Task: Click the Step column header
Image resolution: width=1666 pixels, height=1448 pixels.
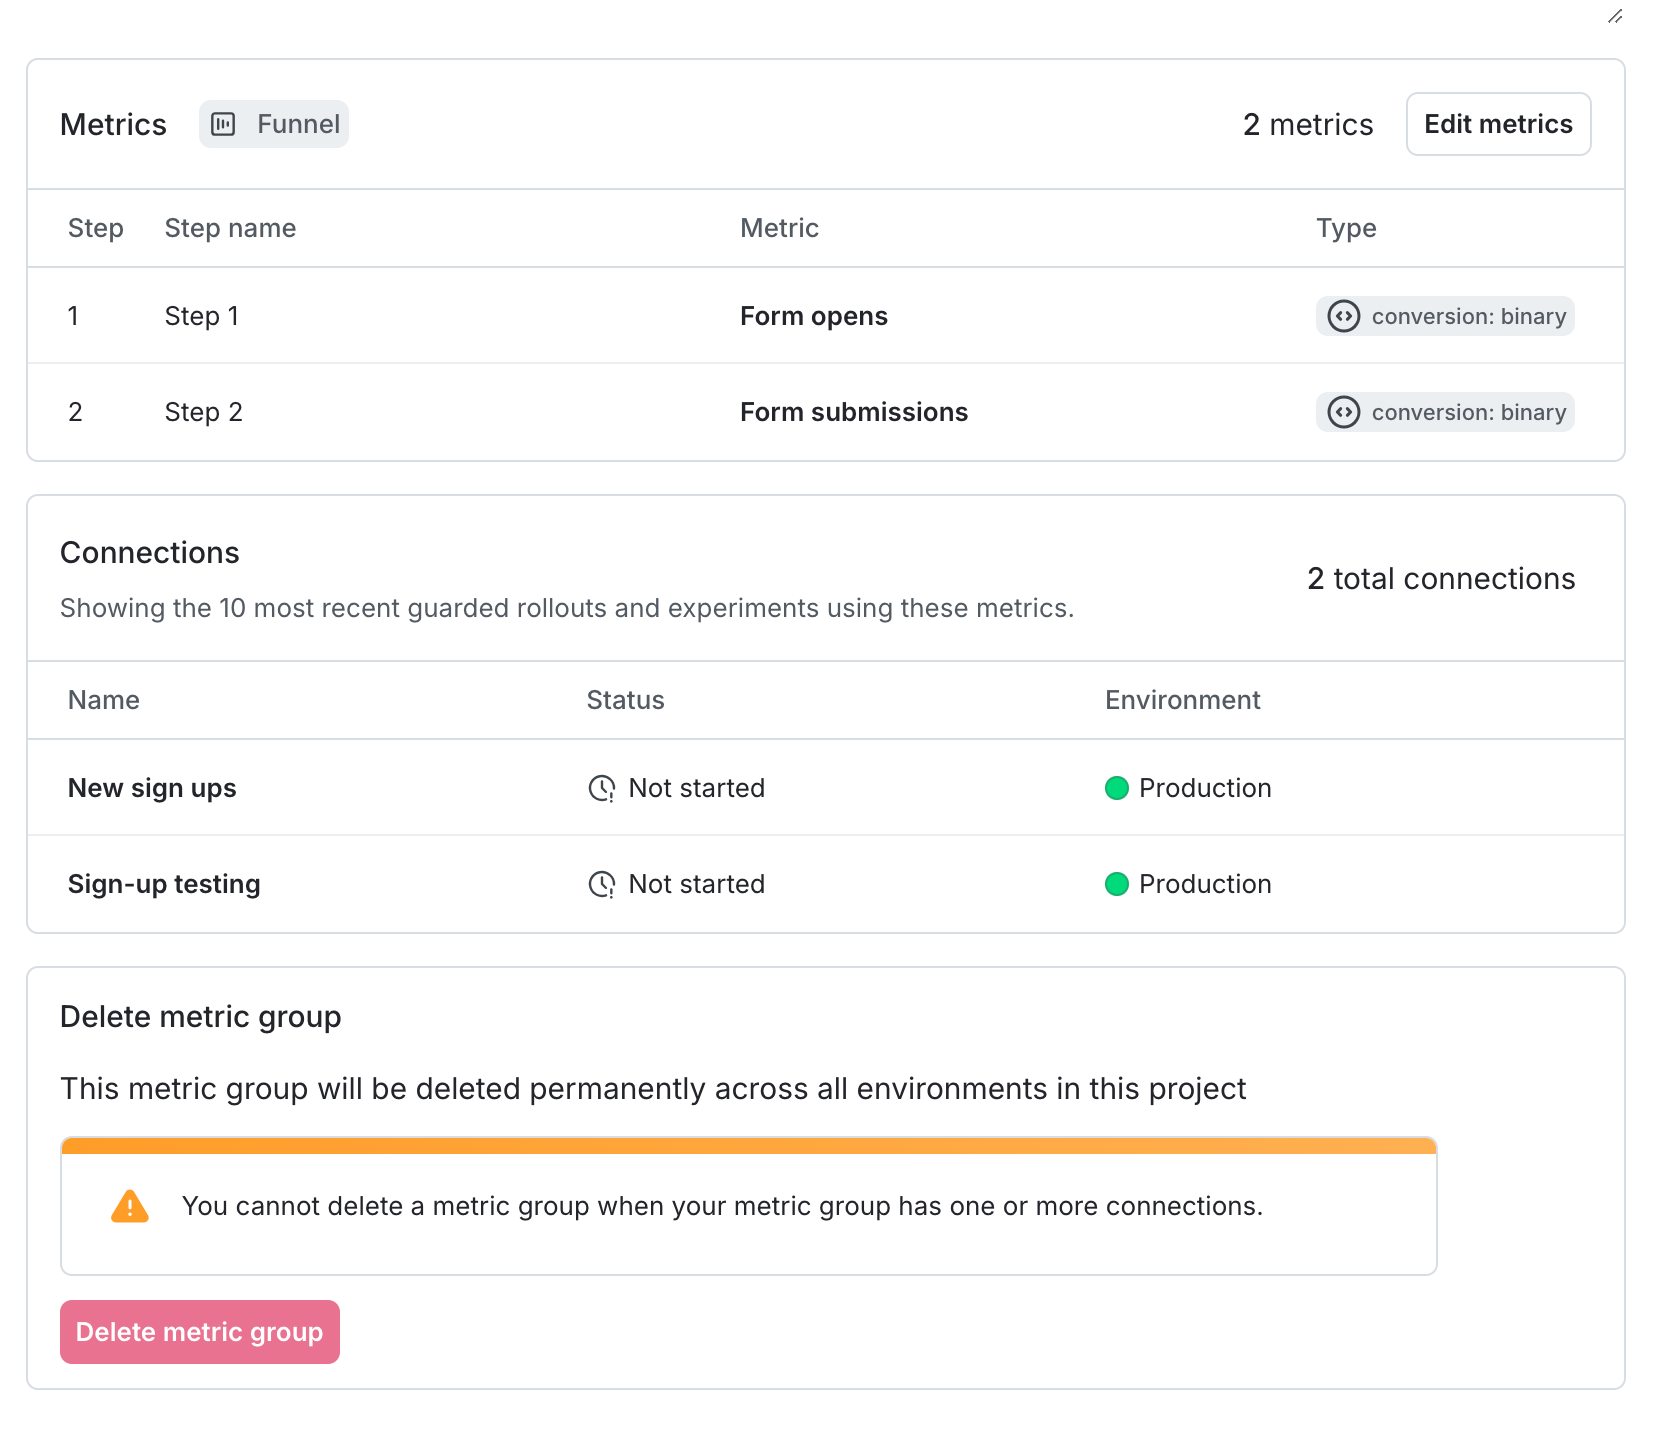Action: (x=96, y=228)
